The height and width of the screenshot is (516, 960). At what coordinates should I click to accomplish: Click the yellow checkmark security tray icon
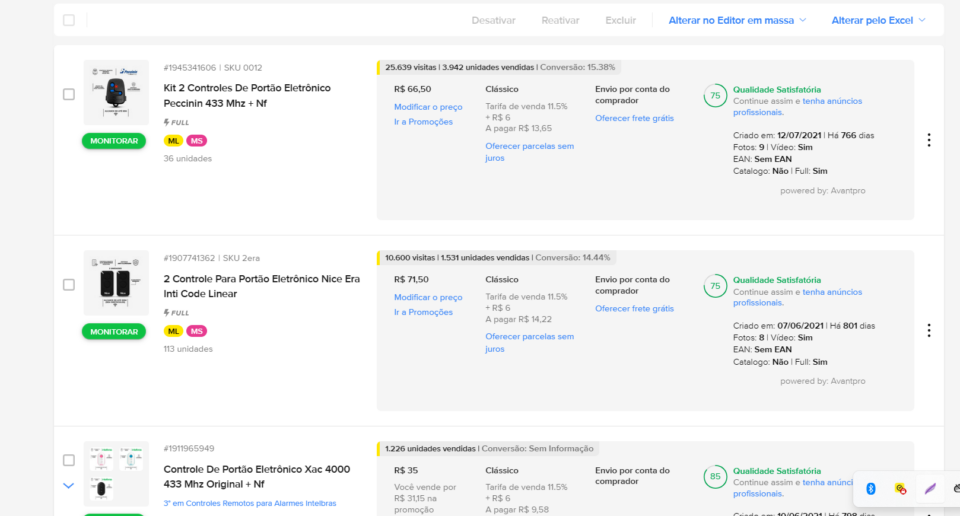pos(900,488)
